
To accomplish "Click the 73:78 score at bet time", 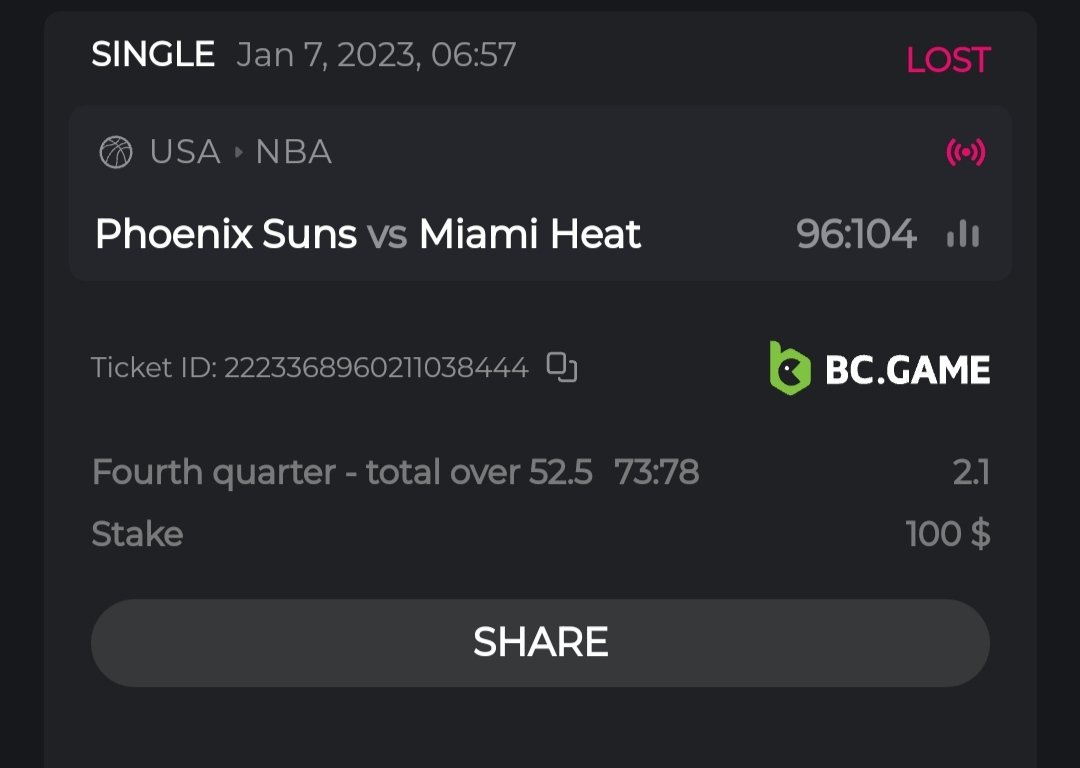I will coord(656,471).
